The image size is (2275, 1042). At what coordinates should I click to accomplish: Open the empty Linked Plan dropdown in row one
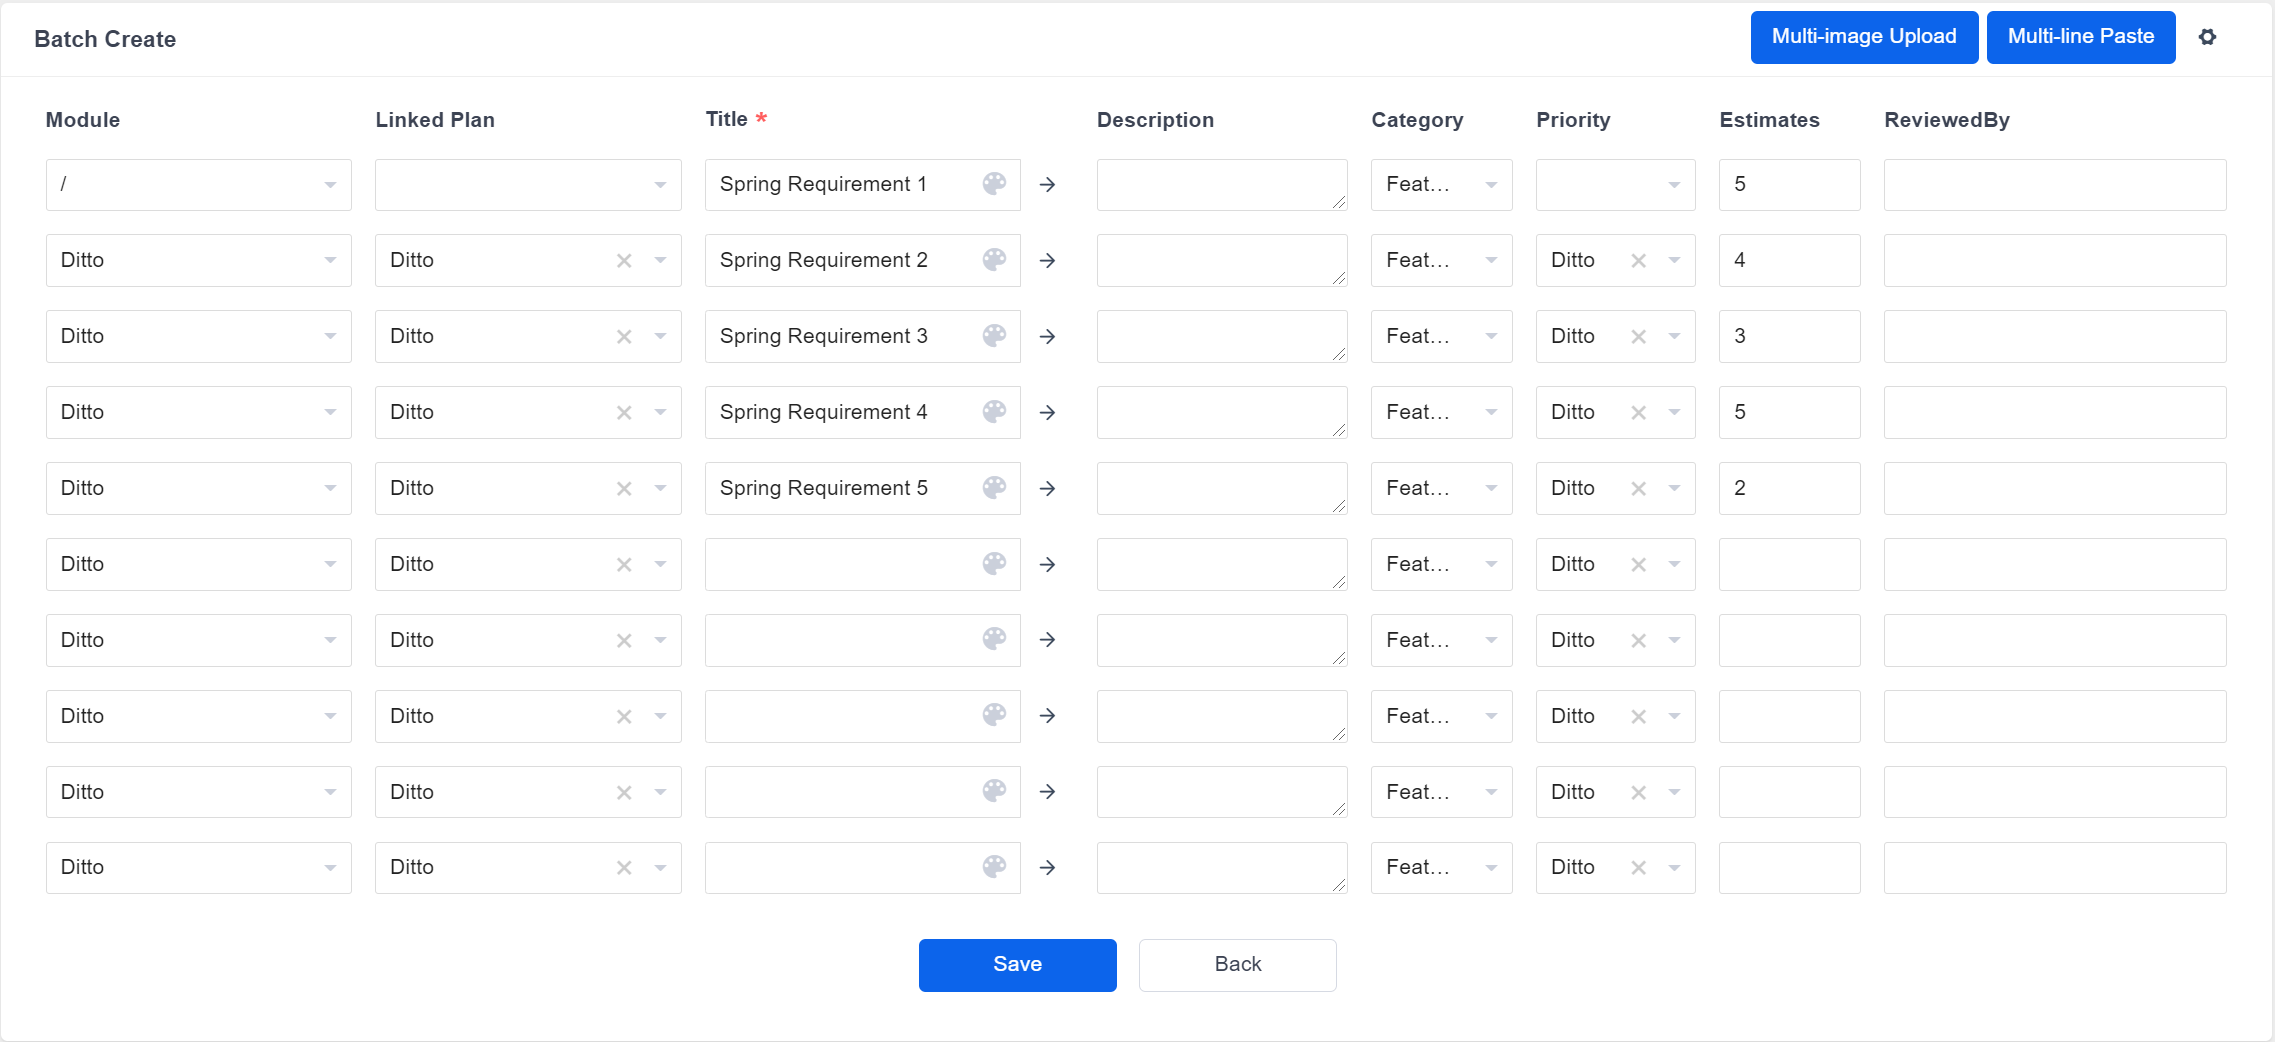[x=528, y=185]
